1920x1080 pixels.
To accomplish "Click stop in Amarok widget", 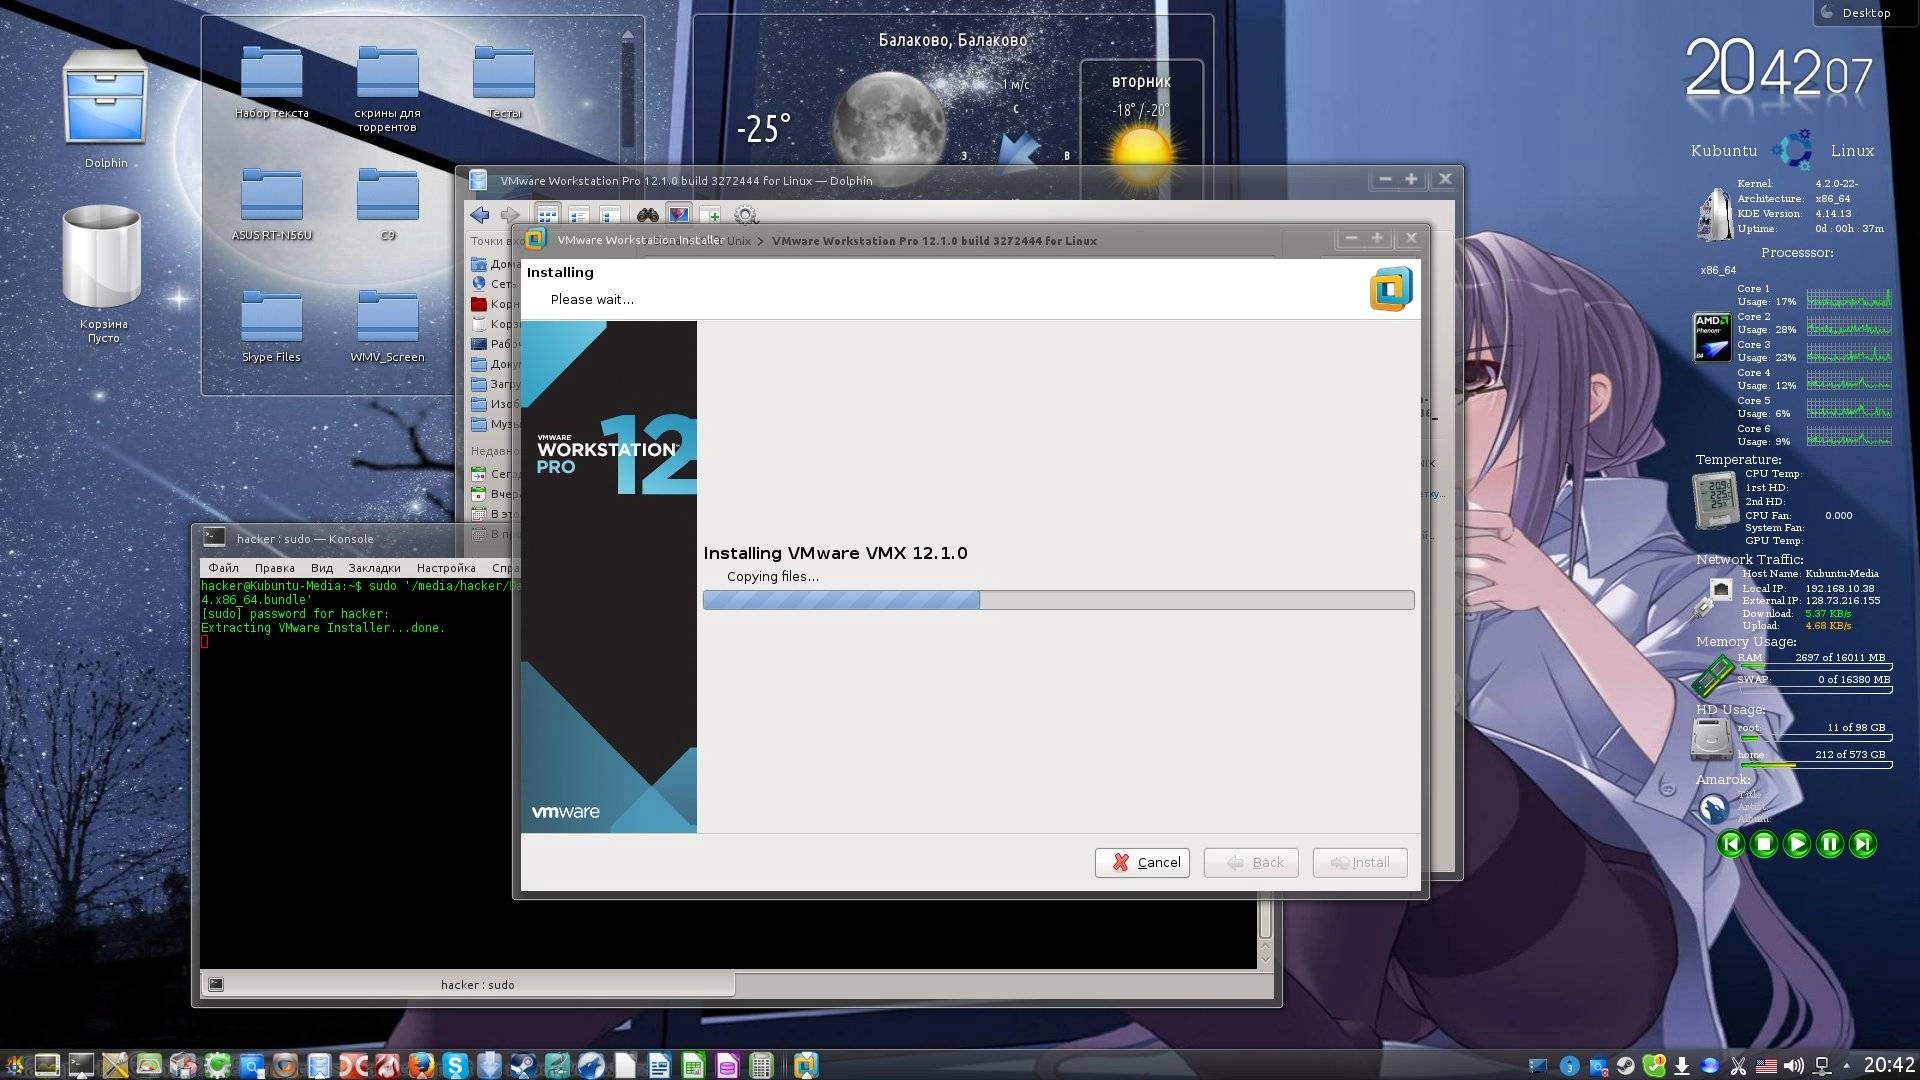I will click(1764, 844).
